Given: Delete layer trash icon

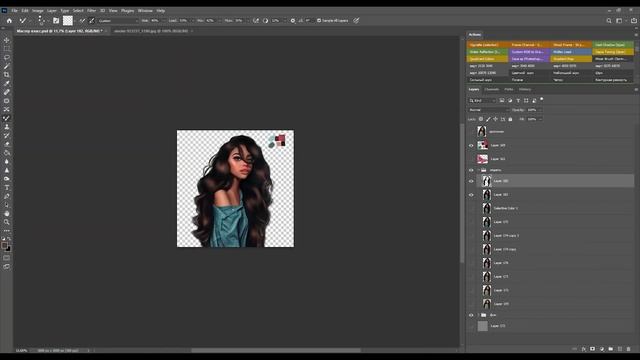Looking at the screenshot, I should 629,349.
